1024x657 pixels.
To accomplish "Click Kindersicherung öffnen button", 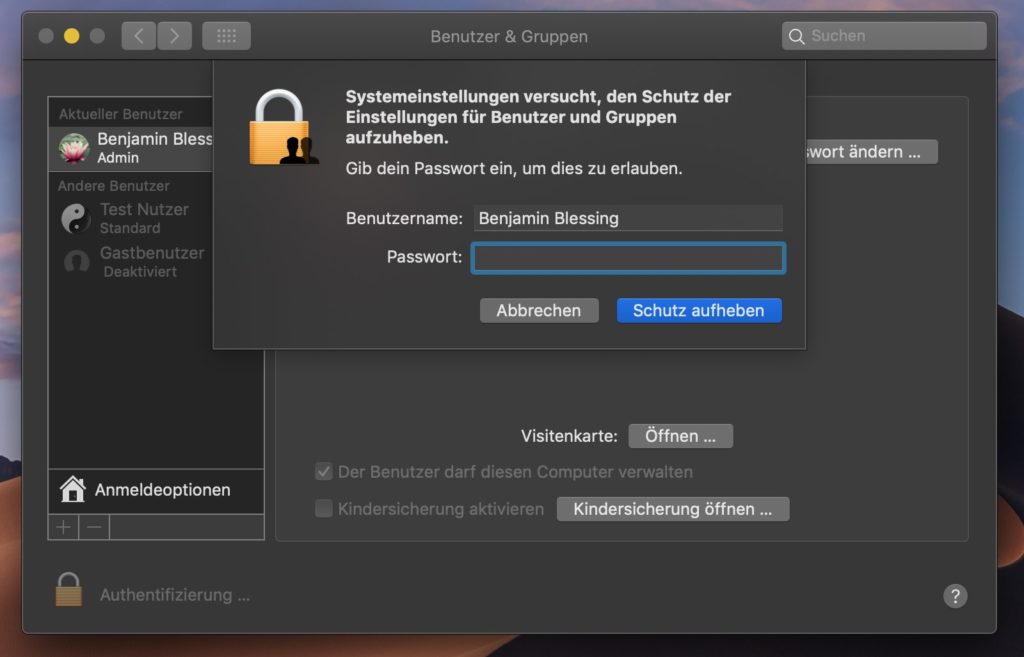I will coord(673,509).
